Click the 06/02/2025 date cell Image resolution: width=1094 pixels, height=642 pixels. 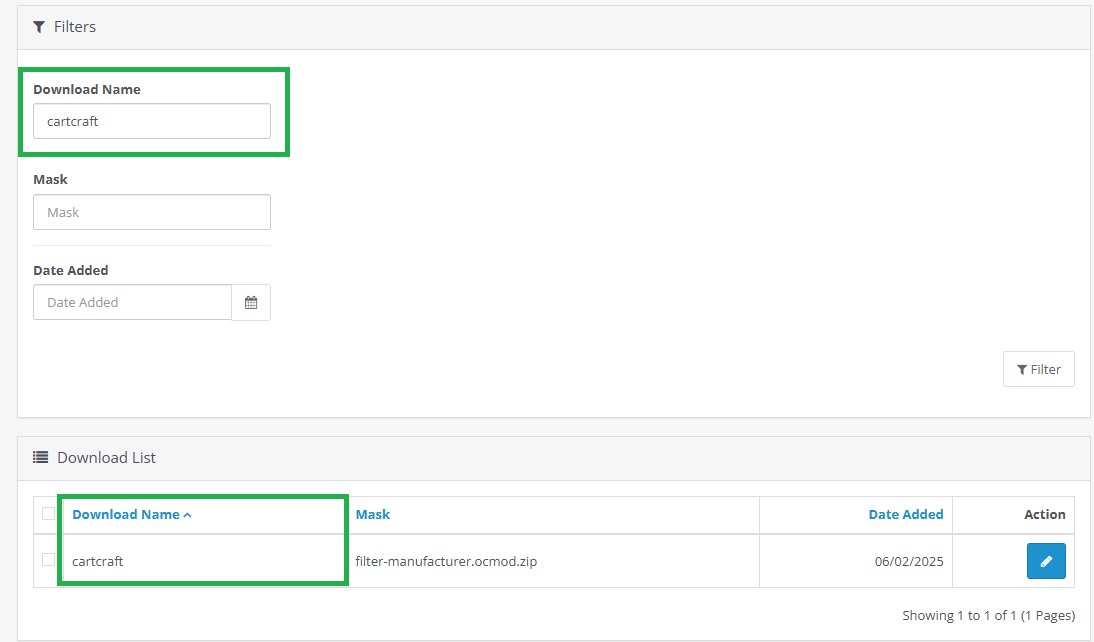tap(908, 562)
